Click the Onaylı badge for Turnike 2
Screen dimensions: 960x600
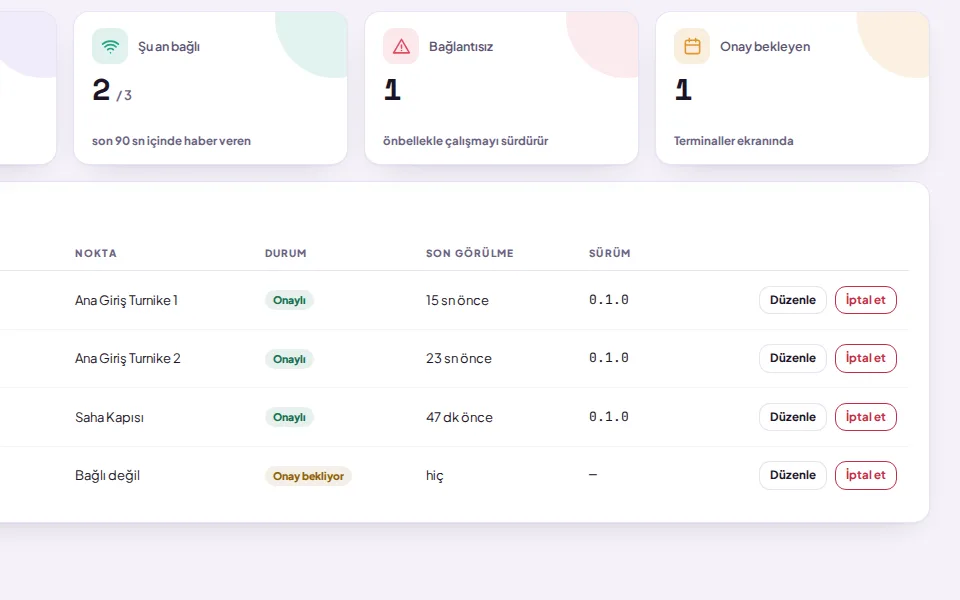tap(289, 359)
